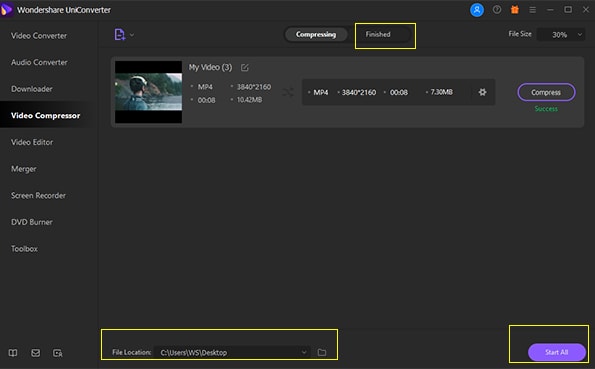Click the Start All button
Screen dimensions: 595x369
(556, 352)
